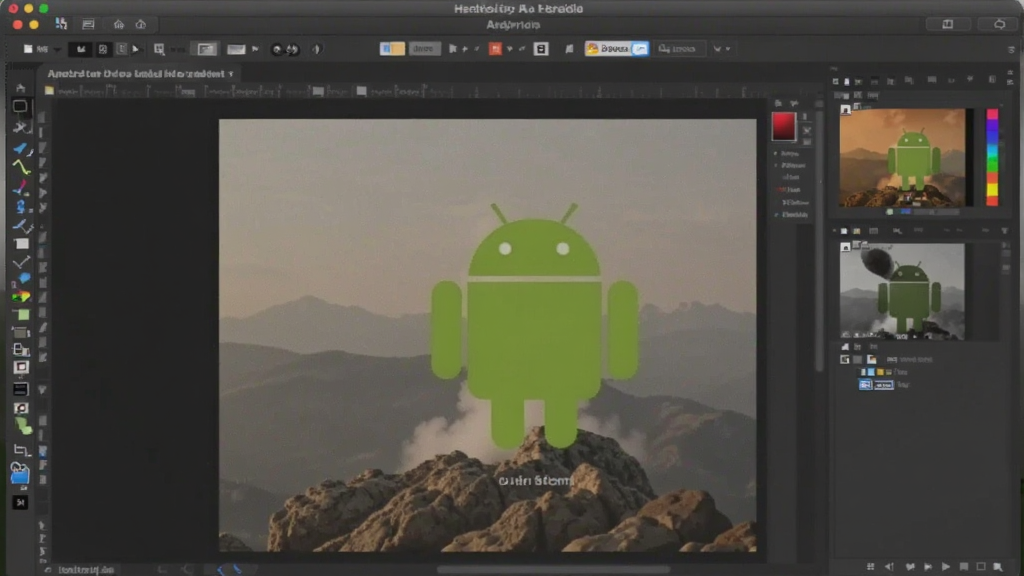Image resolution: width=1024 pixels, height=576 pixels.
Task: Pick a hue on the rainbow color strip
Action: (x=992, y=157)
